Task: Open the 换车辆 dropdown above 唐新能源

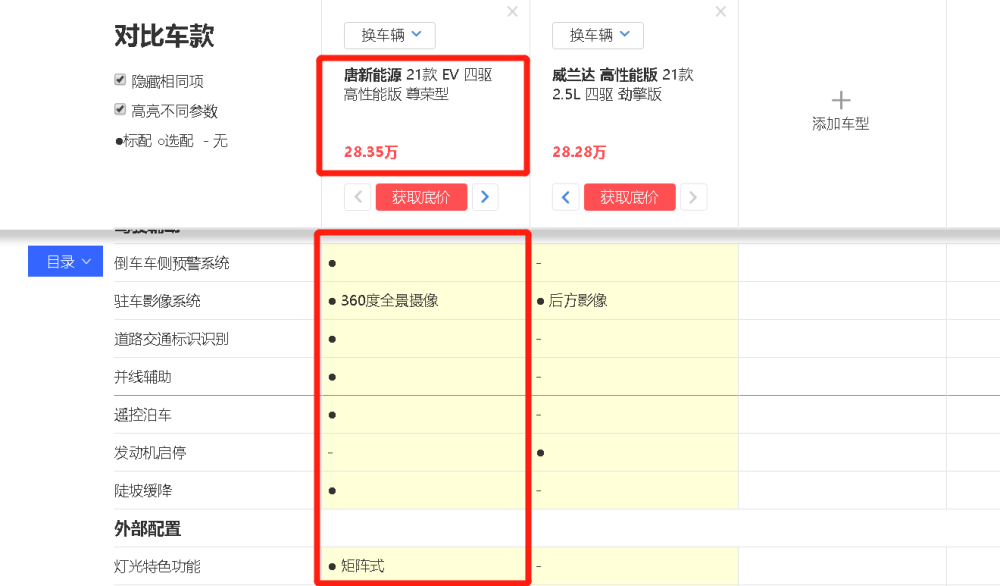Action: [390, 35]
